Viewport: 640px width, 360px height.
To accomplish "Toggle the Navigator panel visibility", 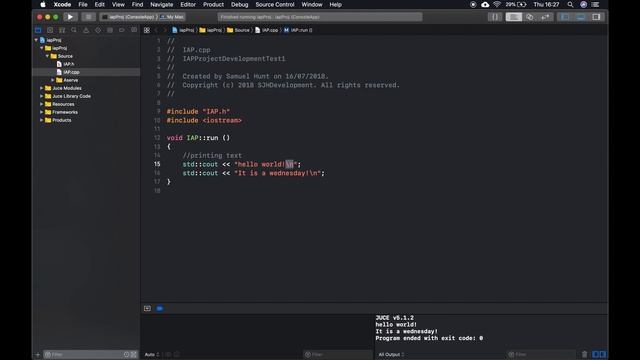I will pos(565,17).
